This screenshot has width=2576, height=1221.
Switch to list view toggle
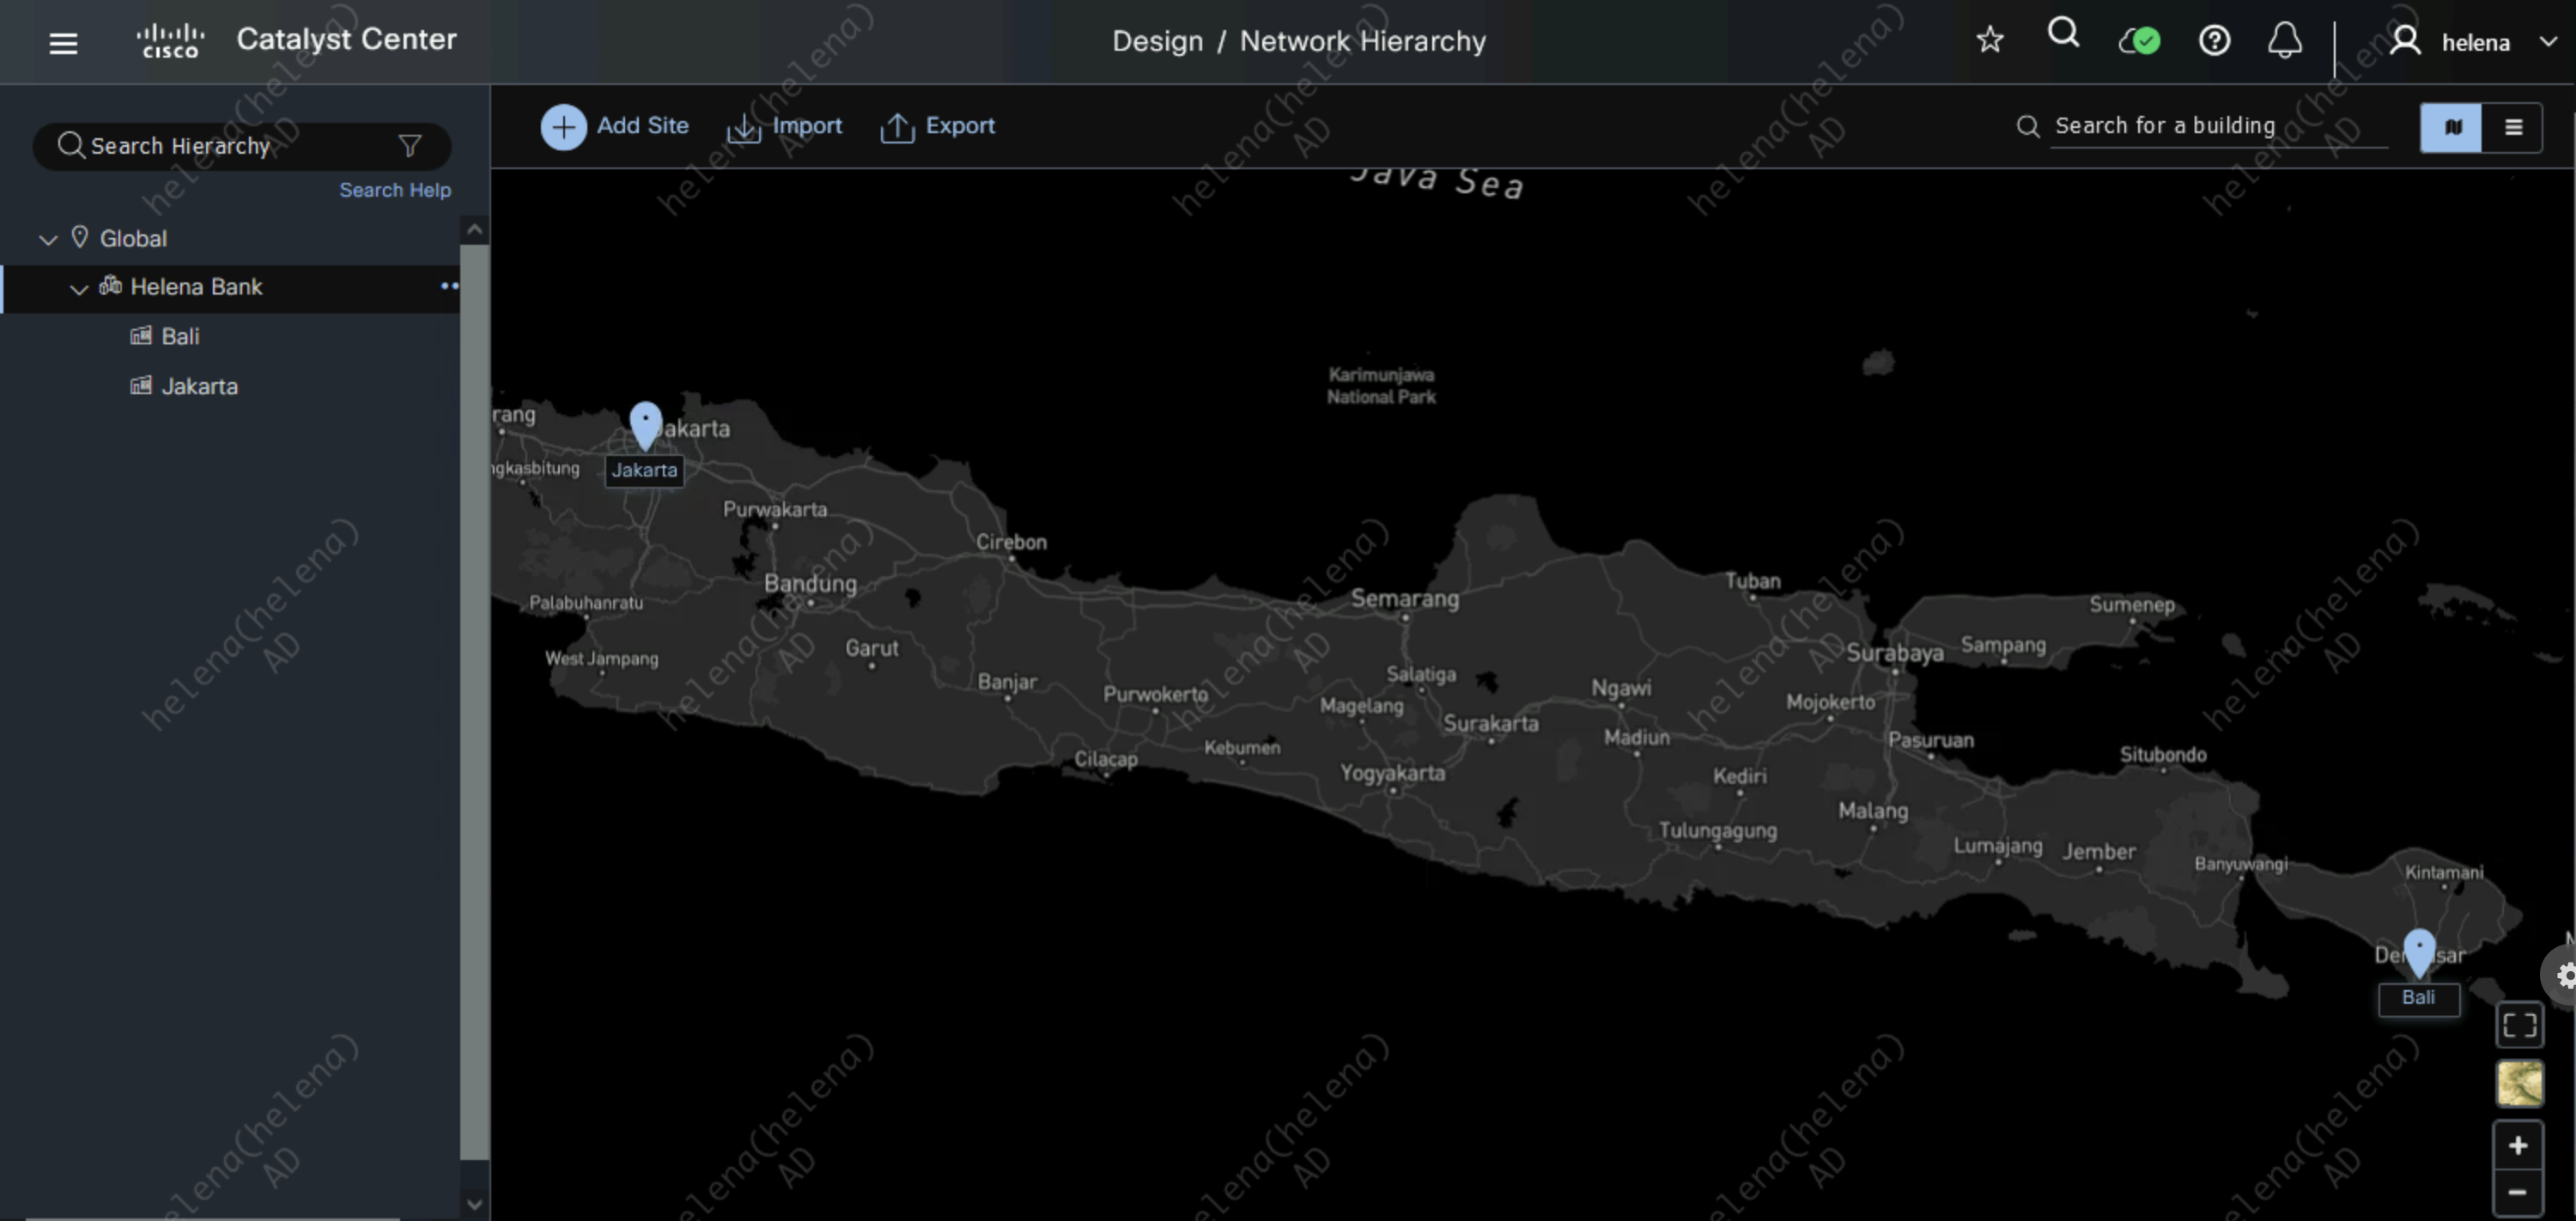pos(2512,127)
